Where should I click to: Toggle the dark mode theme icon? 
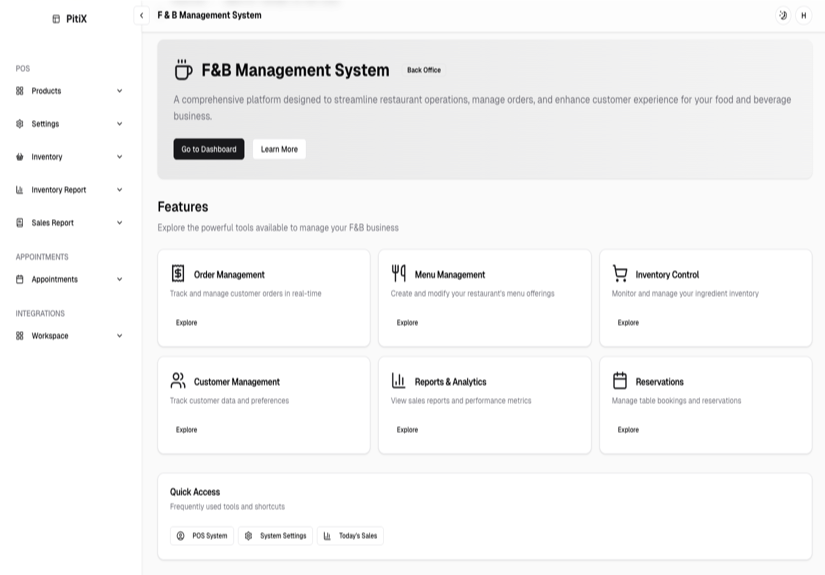(783, 15)
